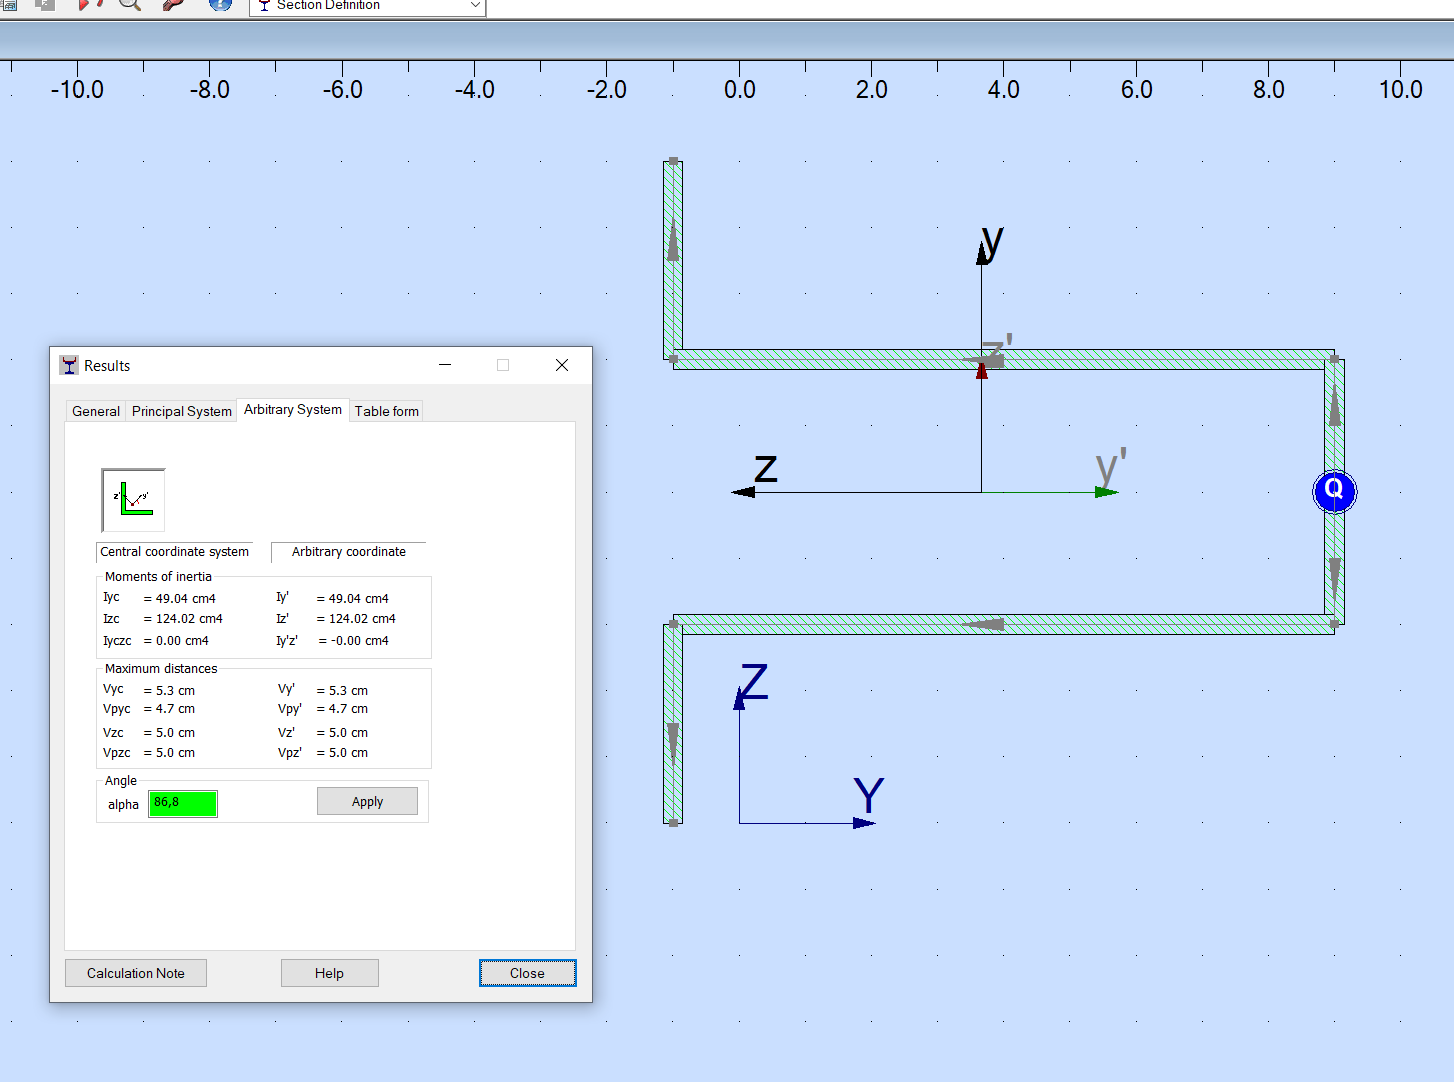Screen dimensions: 1454x1082
Task: Apply the alpha angle value
Action: [367, 801]
